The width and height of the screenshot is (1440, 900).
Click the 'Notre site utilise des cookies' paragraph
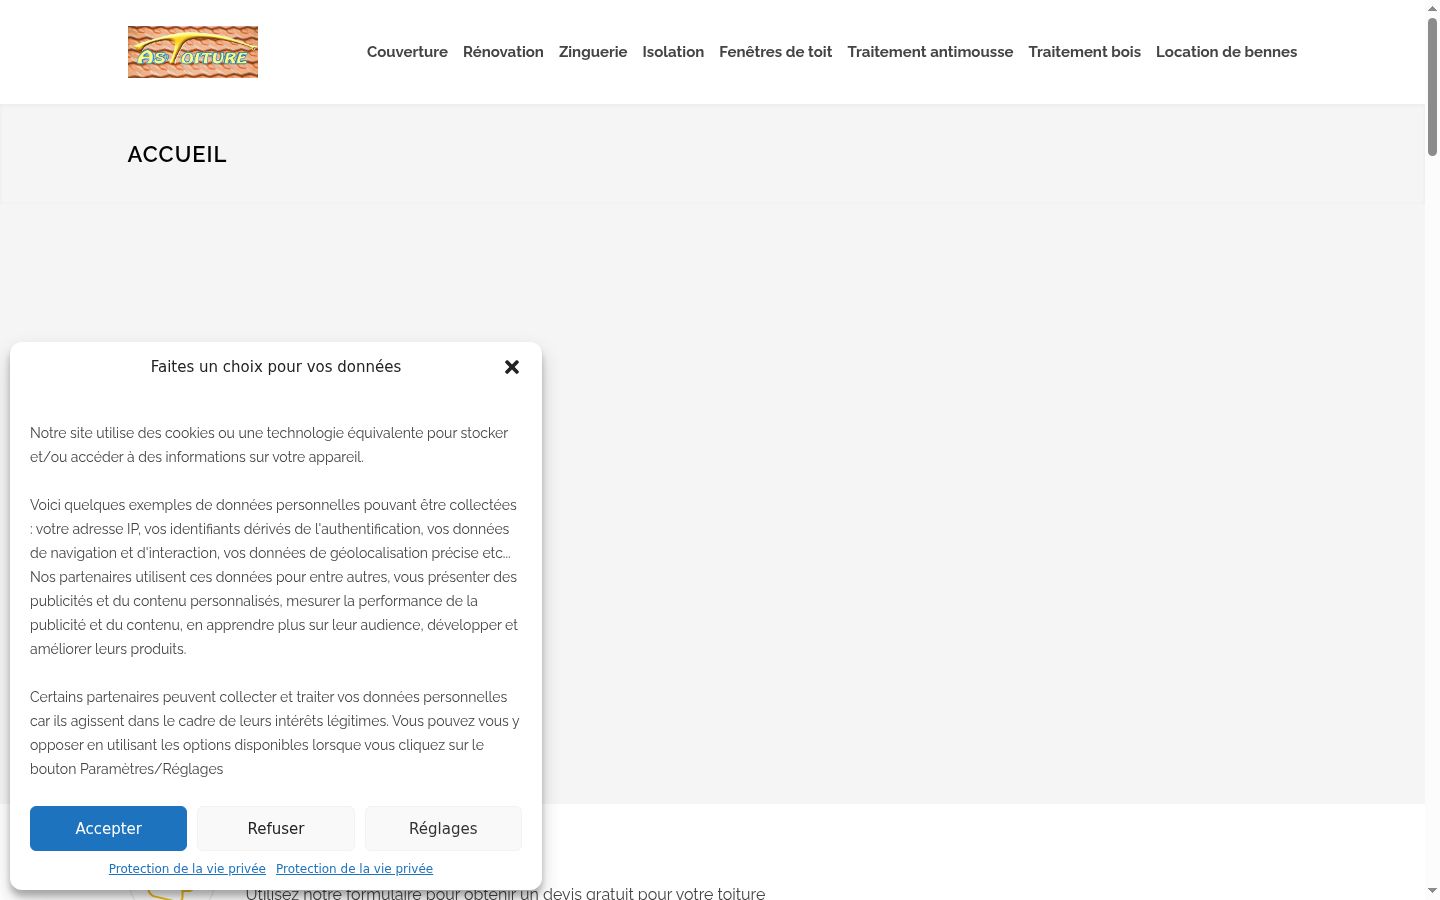pos(269,445)
